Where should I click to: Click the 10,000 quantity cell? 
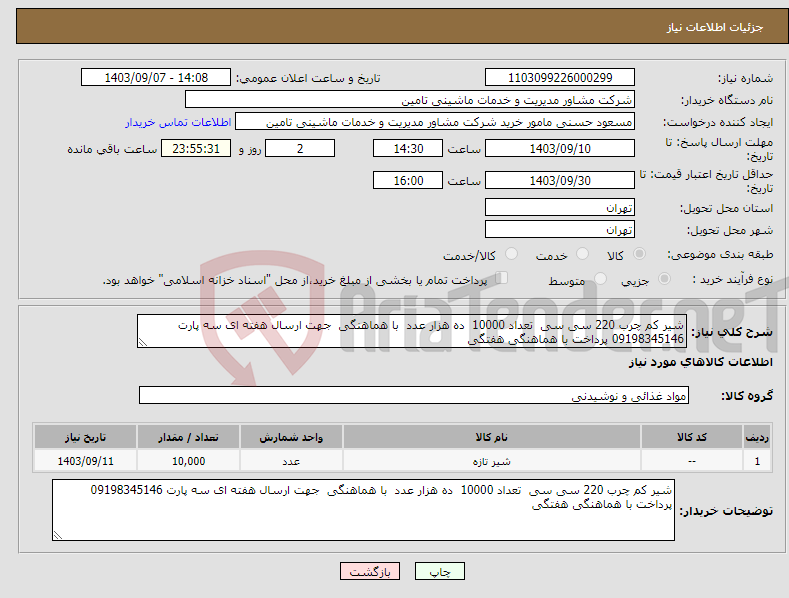(188, 461)
